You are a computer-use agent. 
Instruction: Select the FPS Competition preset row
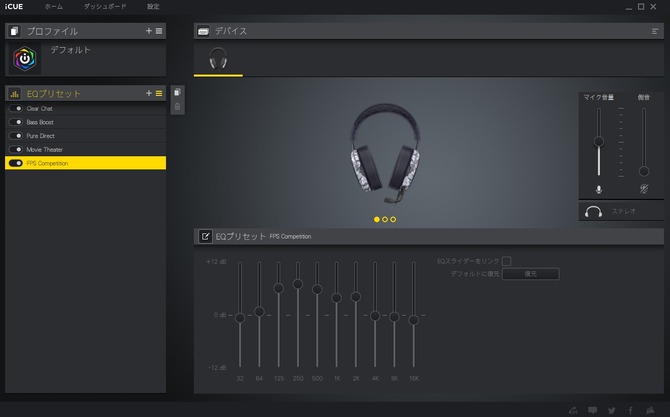pos(85,163)
